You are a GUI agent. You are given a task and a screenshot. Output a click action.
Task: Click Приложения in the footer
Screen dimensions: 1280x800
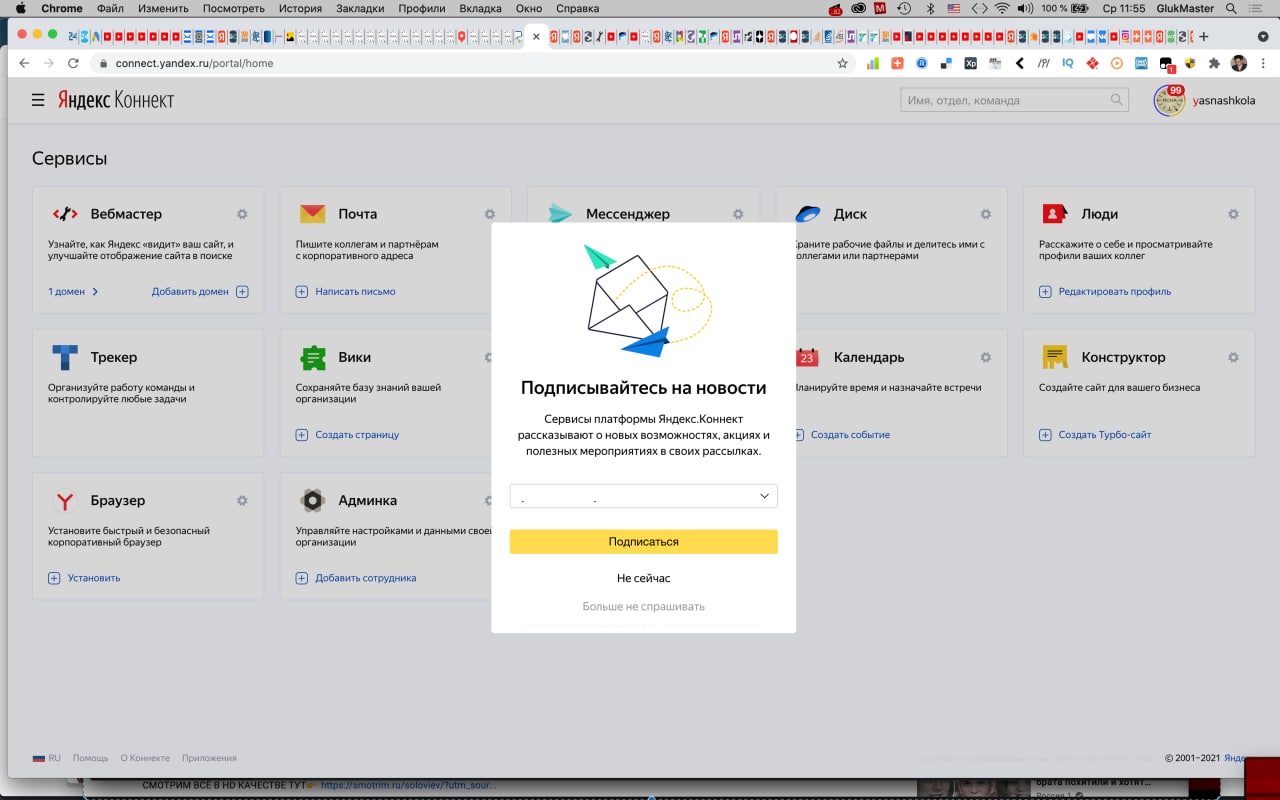pos(209,758)
